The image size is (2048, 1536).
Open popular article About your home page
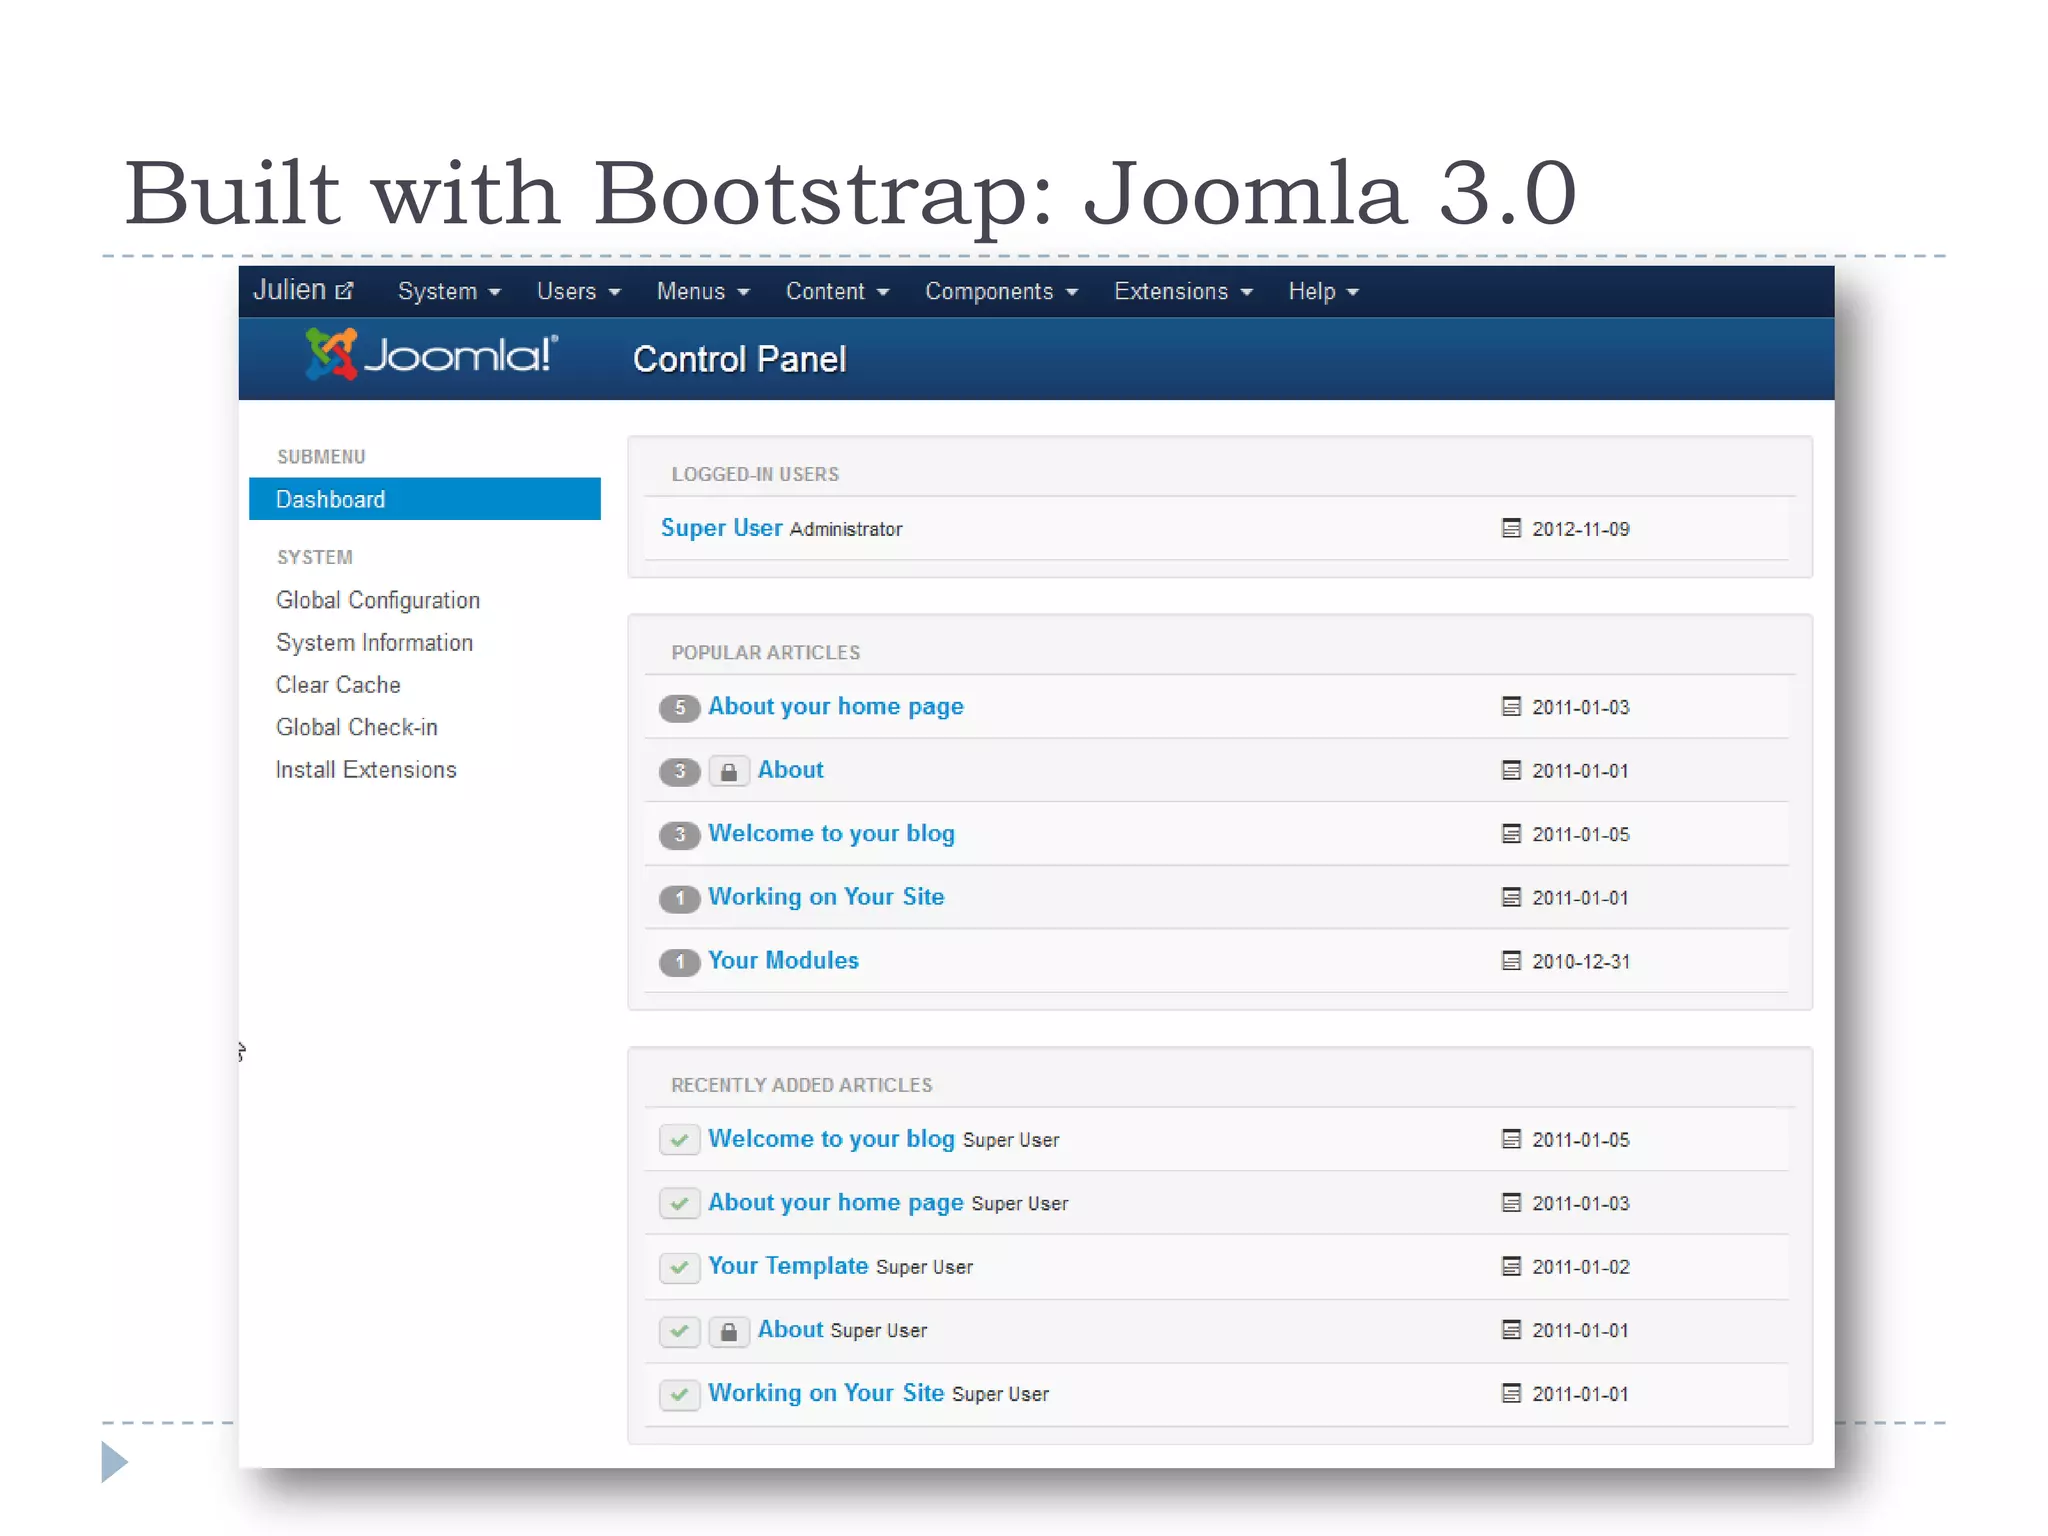pos(836,707)
